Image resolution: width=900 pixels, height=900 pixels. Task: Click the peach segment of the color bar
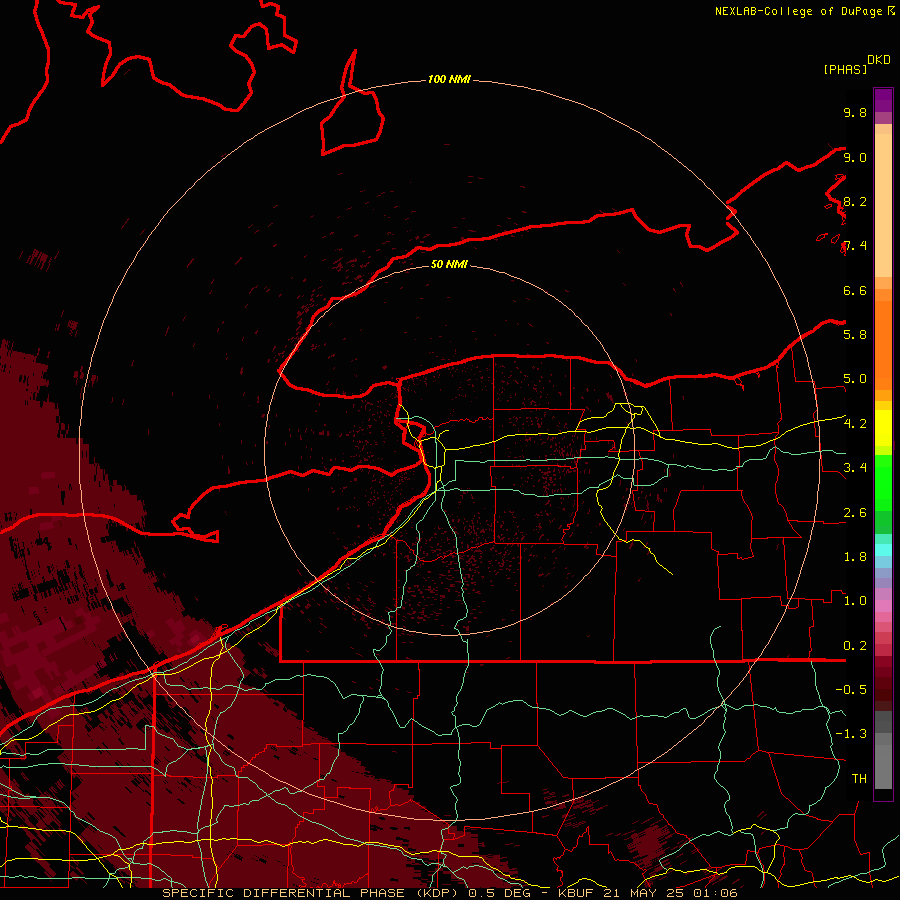click(883, 205)
